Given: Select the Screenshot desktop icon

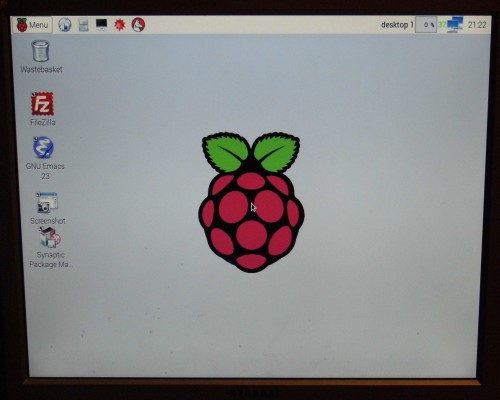Looking at the screenshot, I should tap(47, 208).
